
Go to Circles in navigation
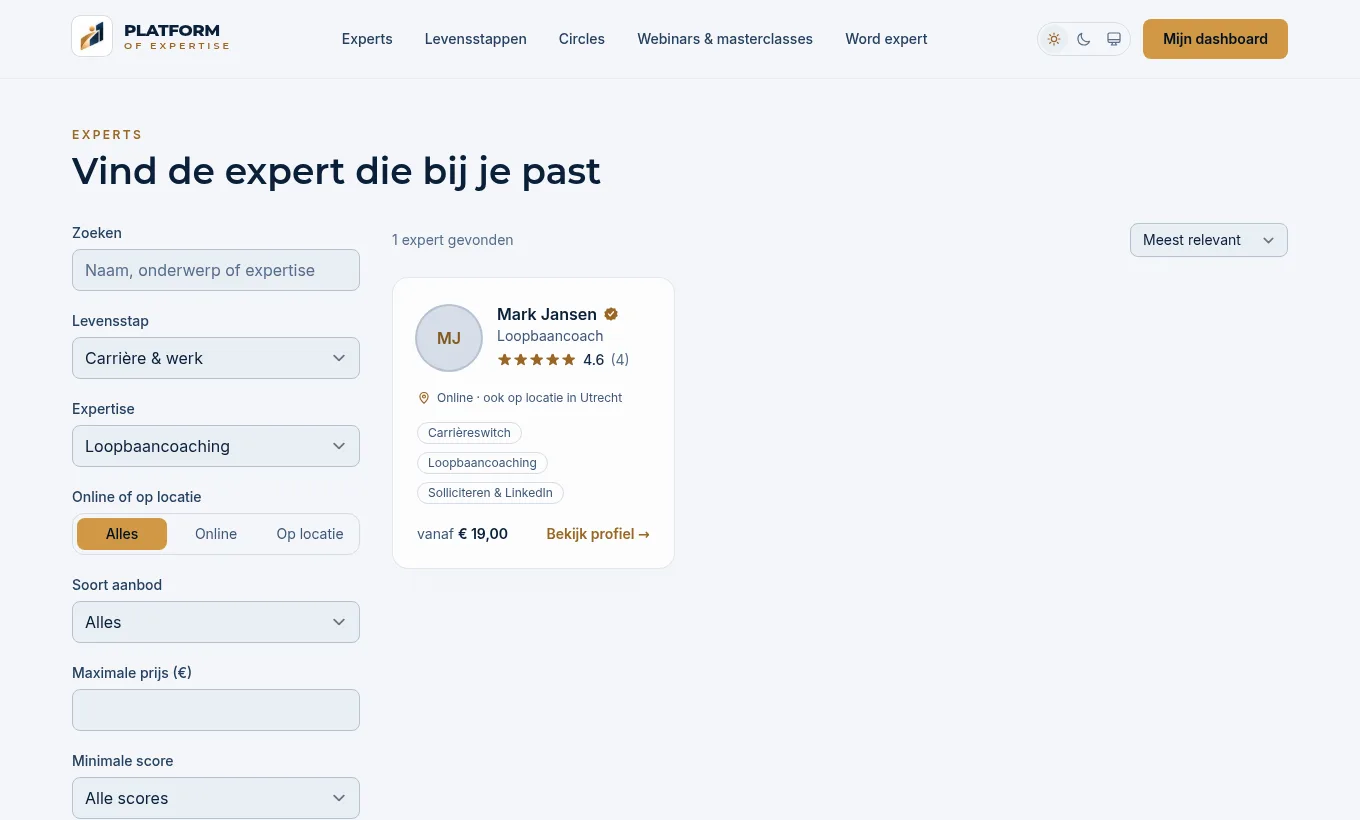click(x=582, y=39)
